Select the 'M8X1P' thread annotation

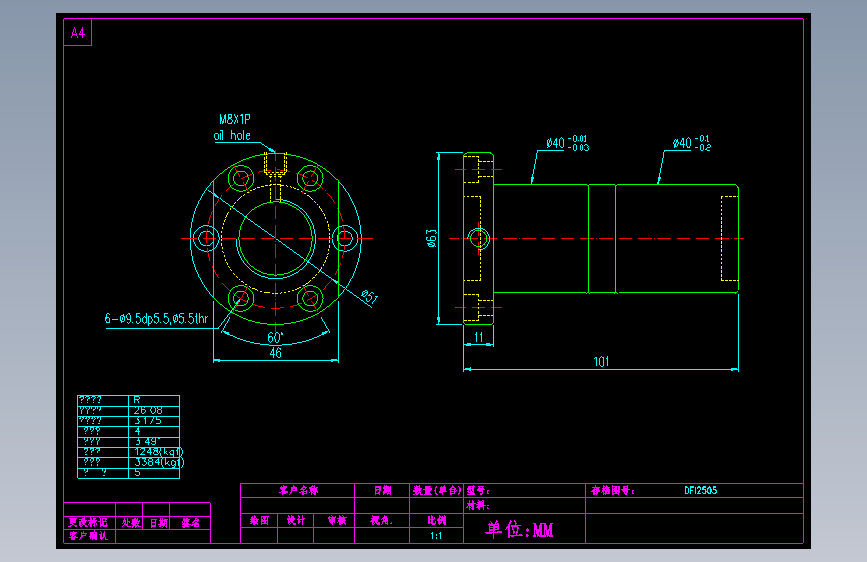pyautogui.click(x=235, y=119)
